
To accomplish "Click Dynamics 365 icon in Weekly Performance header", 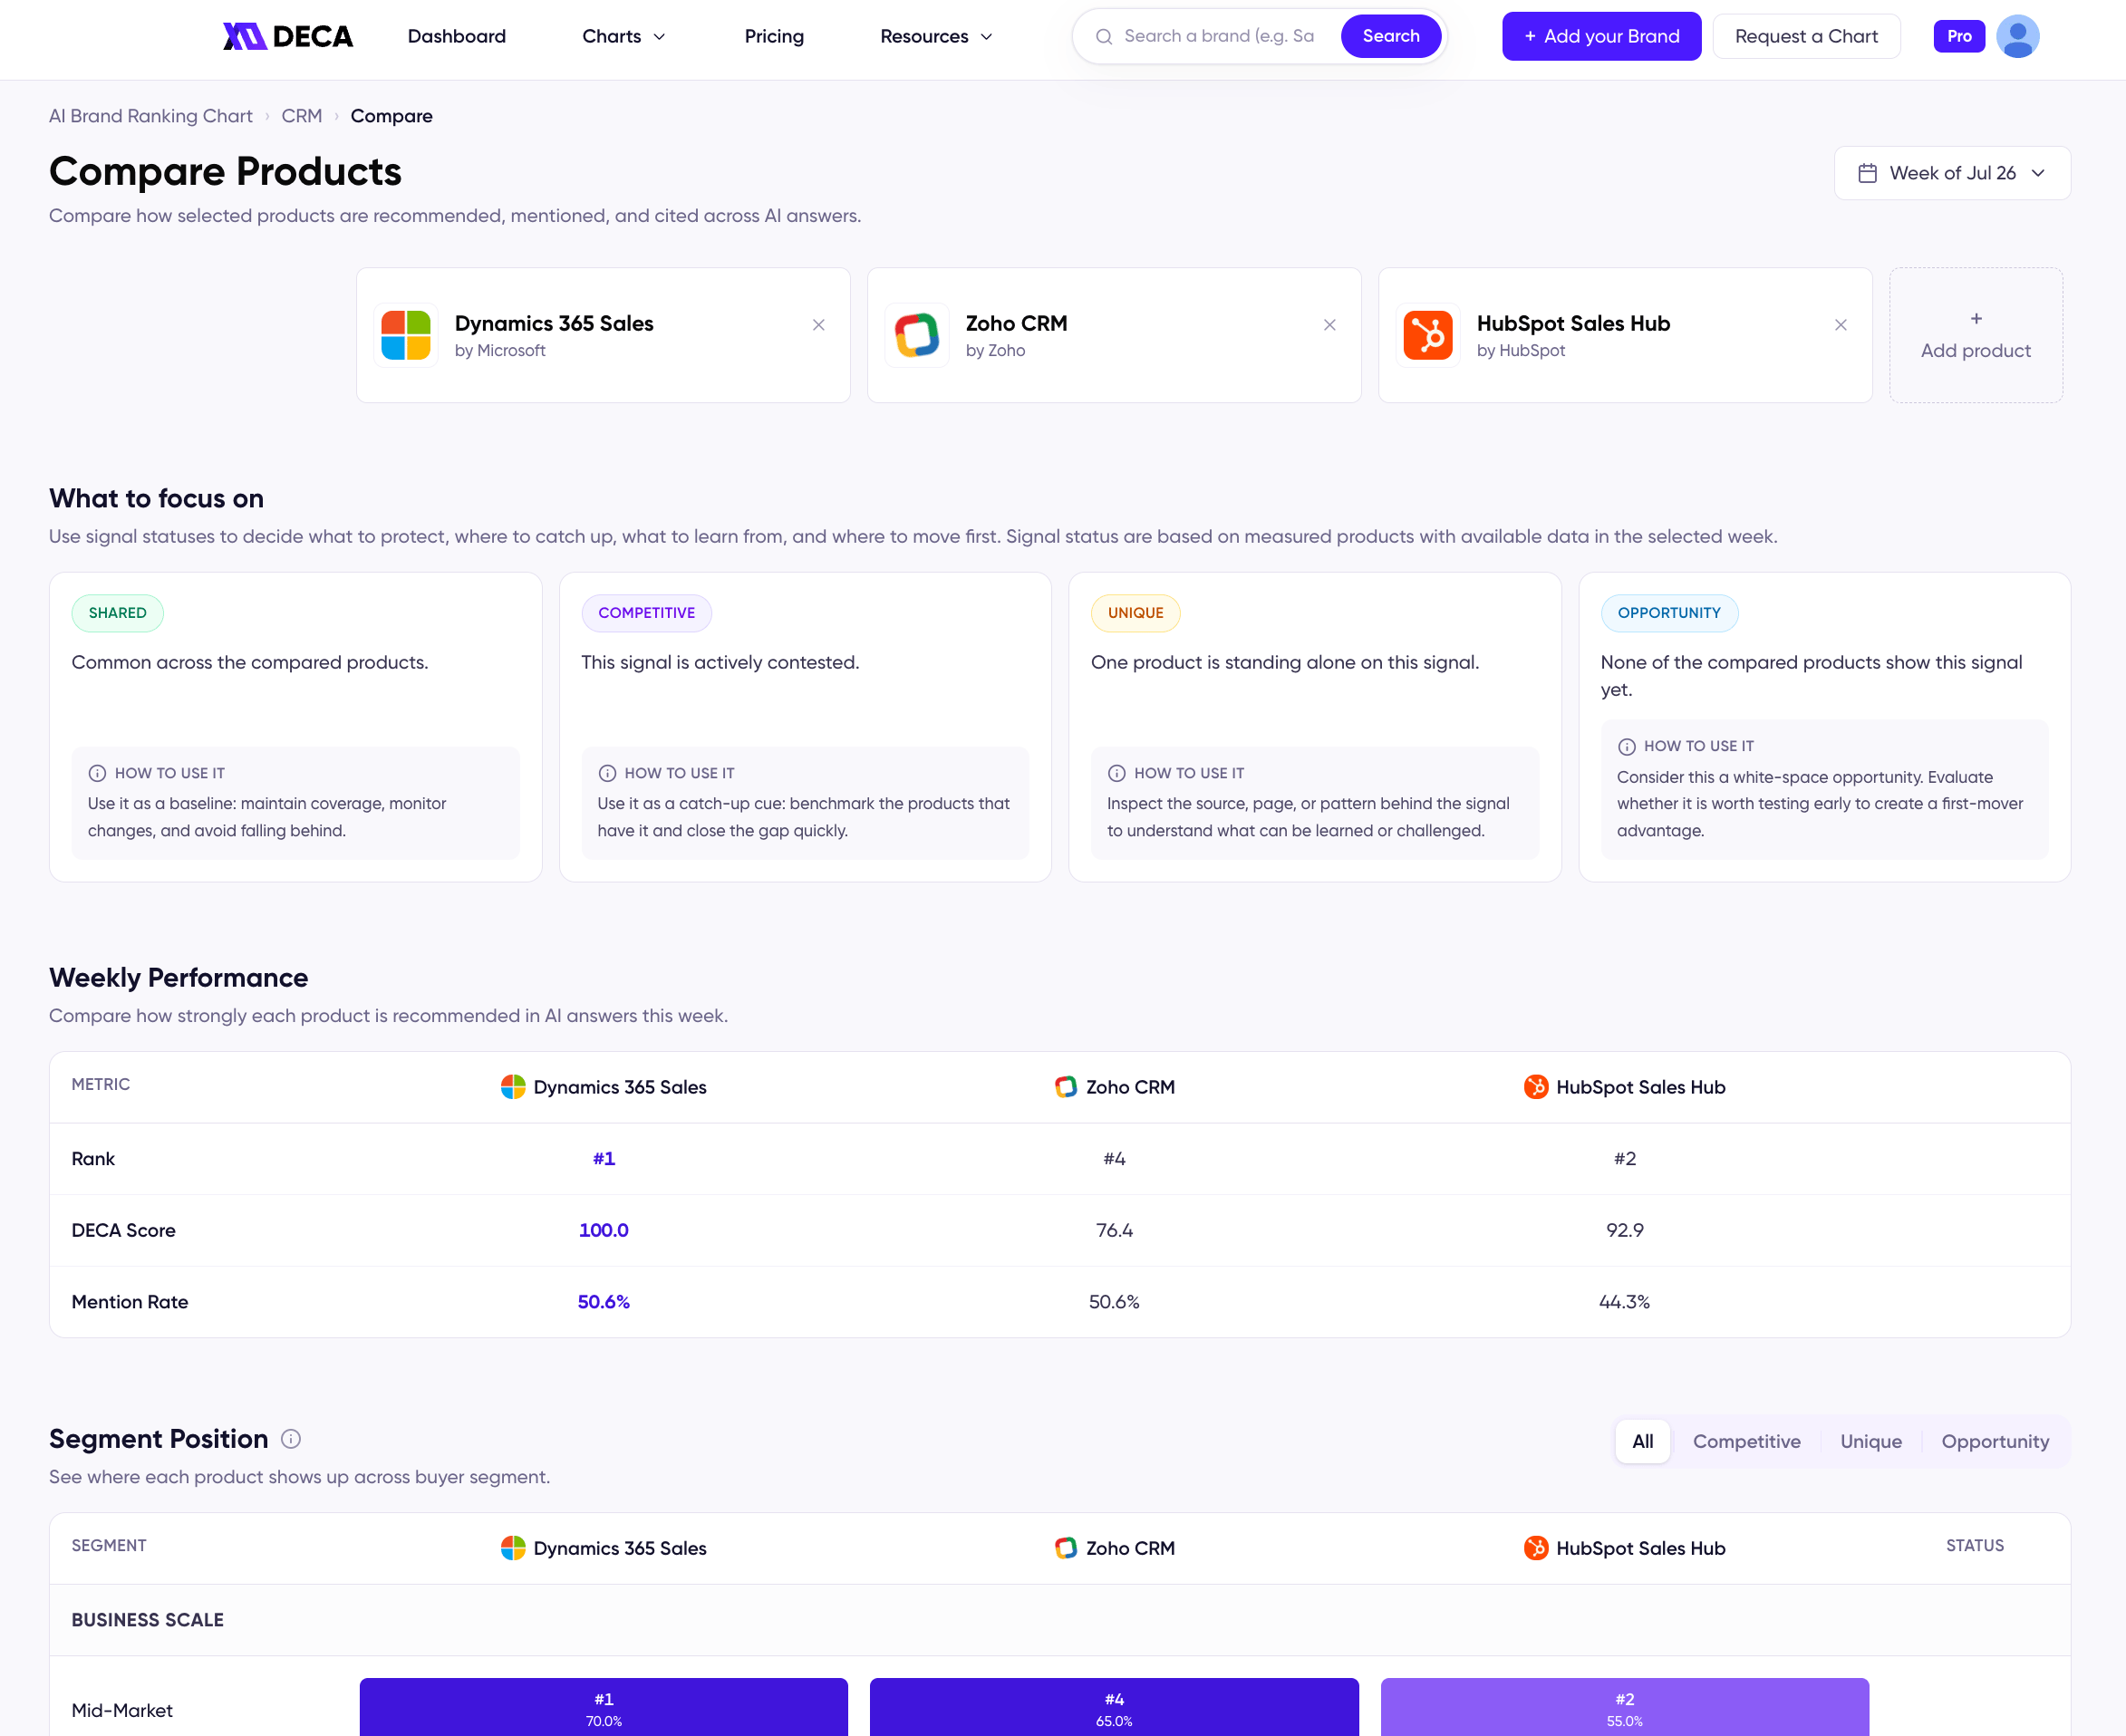I will (x=513, y=1087).
